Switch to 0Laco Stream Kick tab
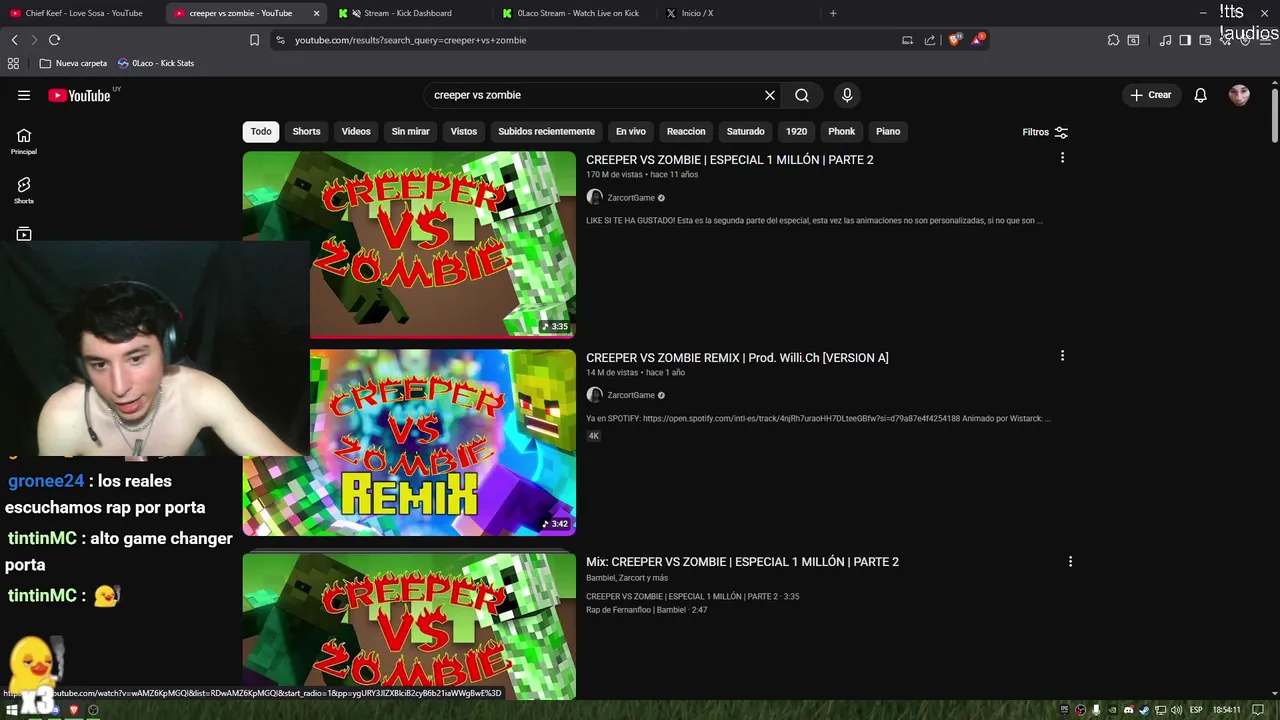Image resolution: width=1280 pixels, height=720 pixels. point(578,13)
